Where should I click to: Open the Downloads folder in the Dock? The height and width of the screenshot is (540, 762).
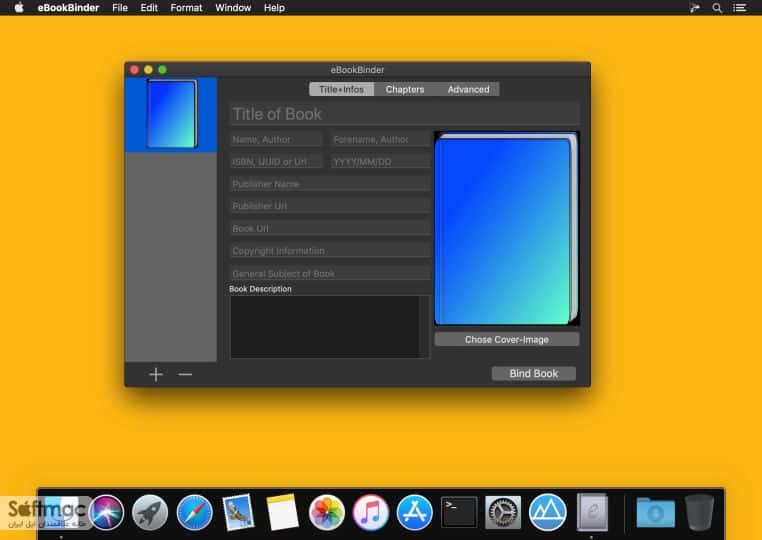[x=656, y=512]
